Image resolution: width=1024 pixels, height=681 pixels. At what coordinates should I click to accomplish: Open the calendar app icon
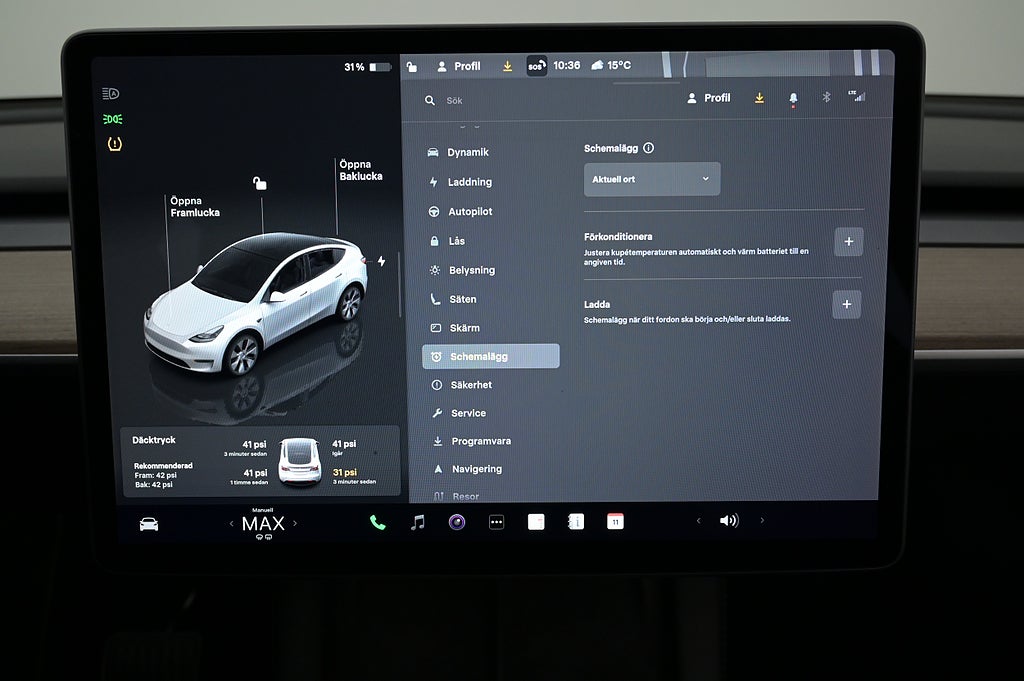pyautogui.click(x=615, y=521)
